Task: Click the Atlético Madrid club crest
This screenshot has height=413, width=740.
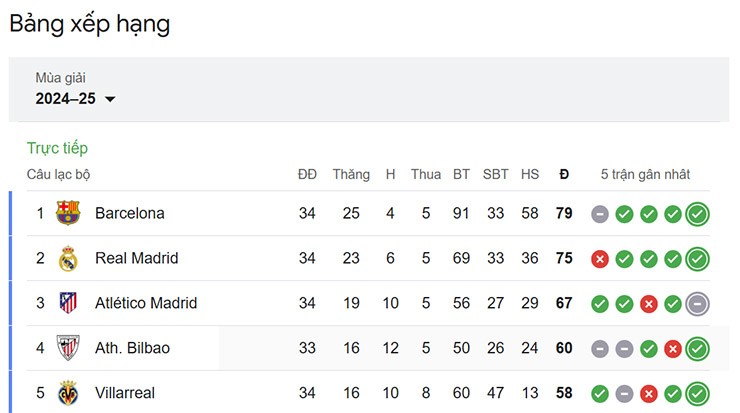Action: [68, 303]
